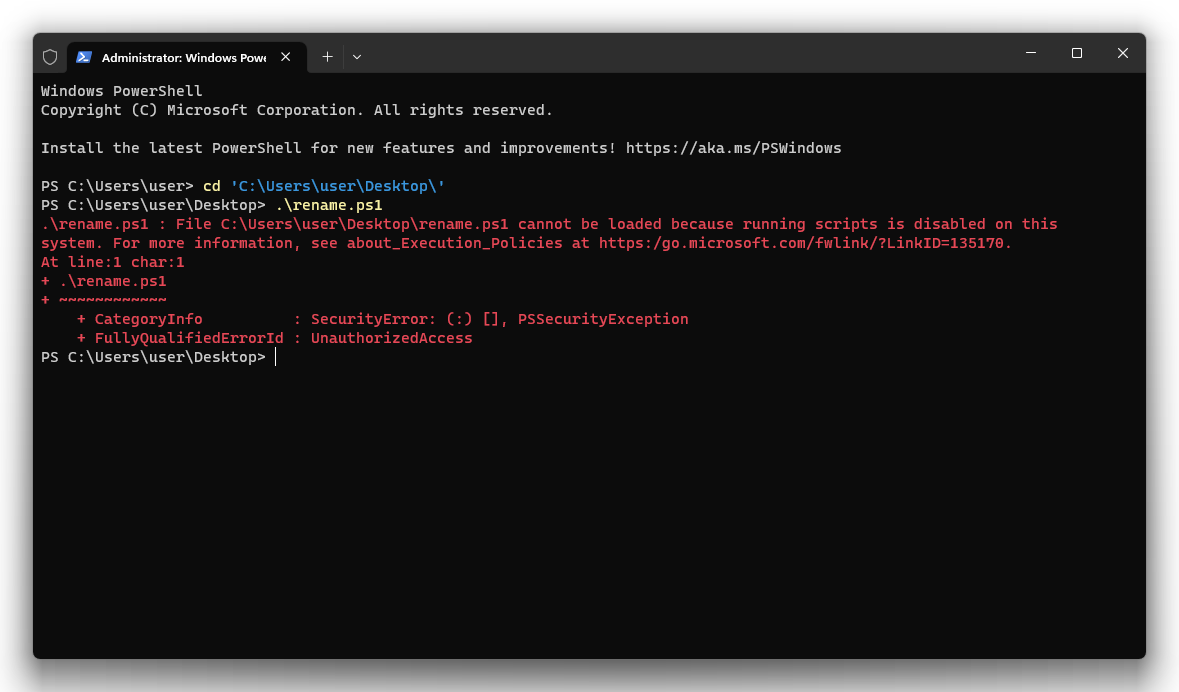Click the PowerShell icon on the tab
The image size is (1179, 692).
(x=84, y=57)
